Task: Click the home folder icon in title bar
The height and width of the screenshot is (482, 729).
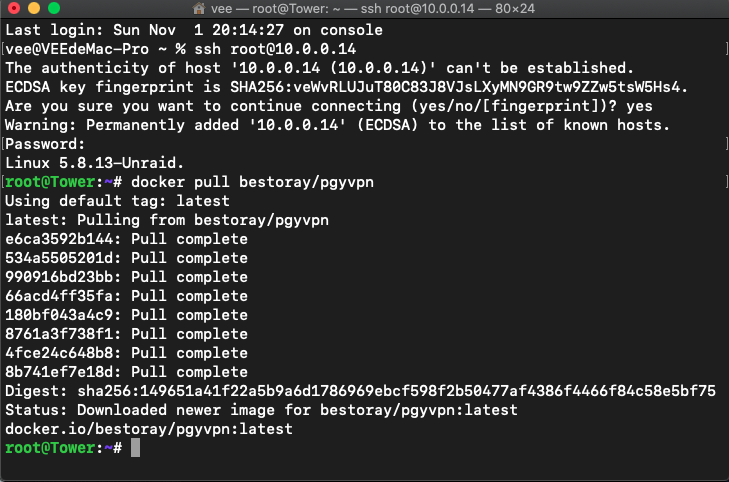Action: pyautogui.click(x=199, y=8)
